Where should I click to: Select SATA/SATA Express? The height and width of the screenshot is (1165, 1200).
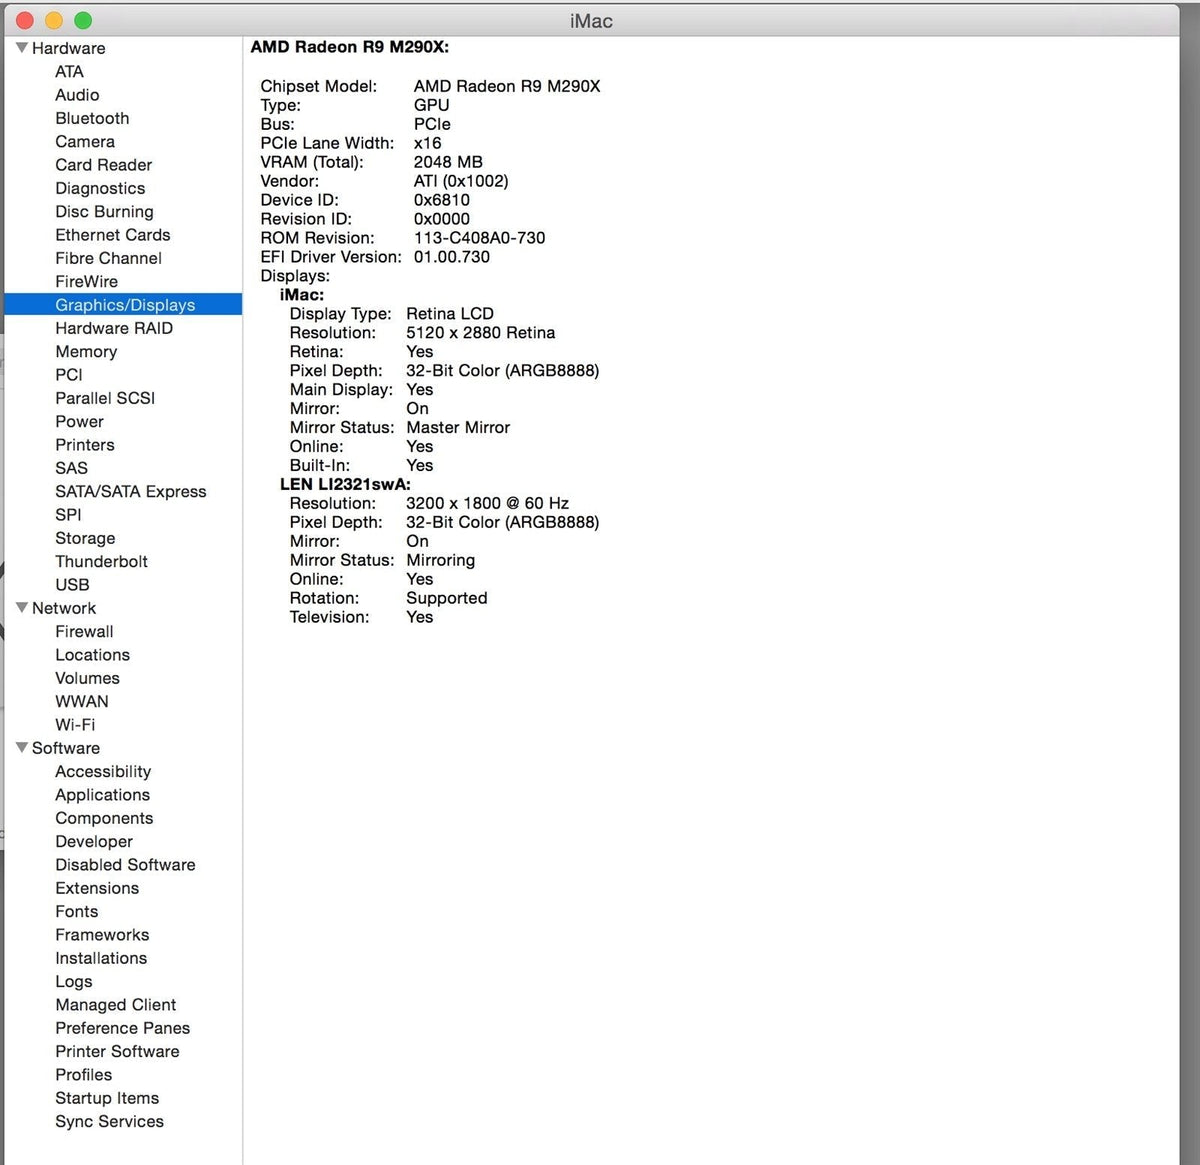click(130, 491)
